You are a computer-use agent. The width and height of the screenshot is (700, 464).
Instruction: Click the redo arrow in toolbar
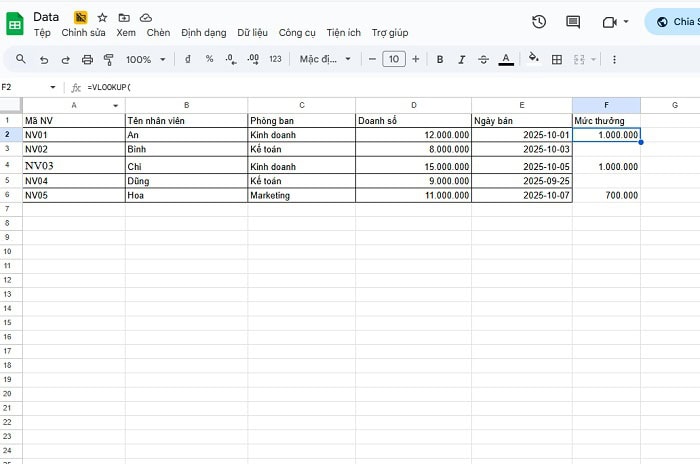tap(65, 60)
